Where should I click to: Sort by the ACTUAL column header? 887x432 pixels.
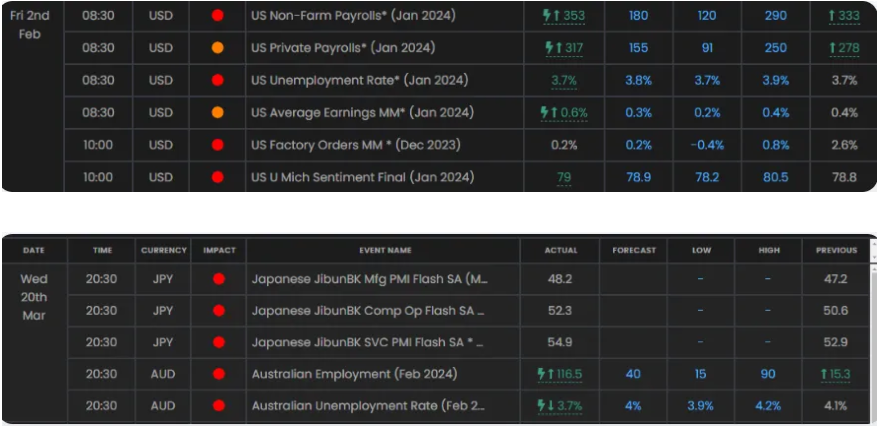click(x=561, y=250)
